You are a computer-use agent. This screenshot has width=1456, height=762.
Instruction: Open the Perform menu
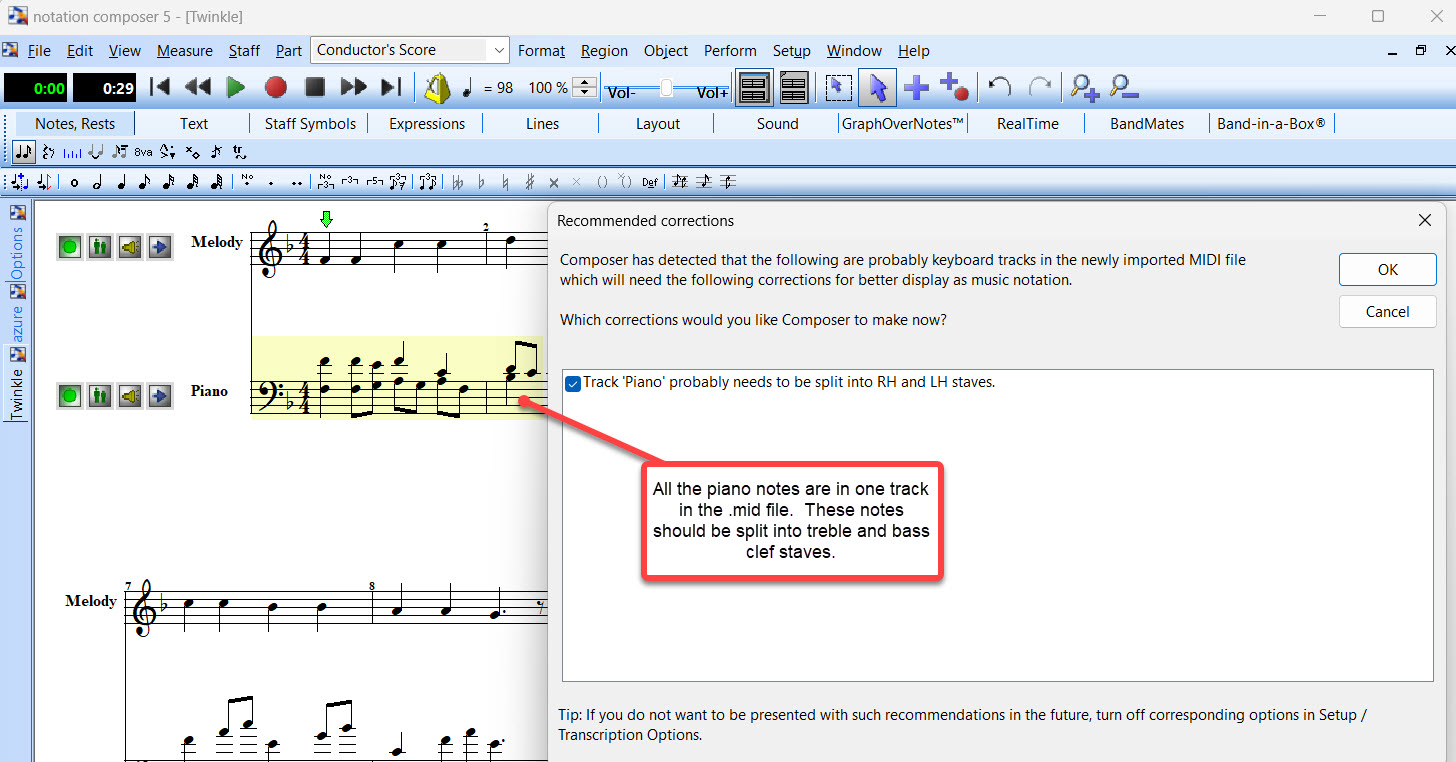tap(729, 51)
